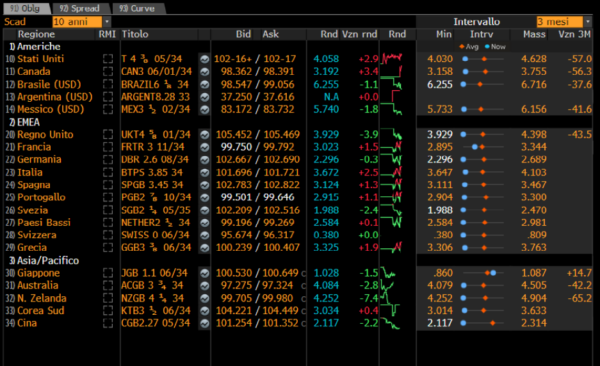
Task: Open chart icon for SPGB 3.45 34
Action: (x=205, y=185)
